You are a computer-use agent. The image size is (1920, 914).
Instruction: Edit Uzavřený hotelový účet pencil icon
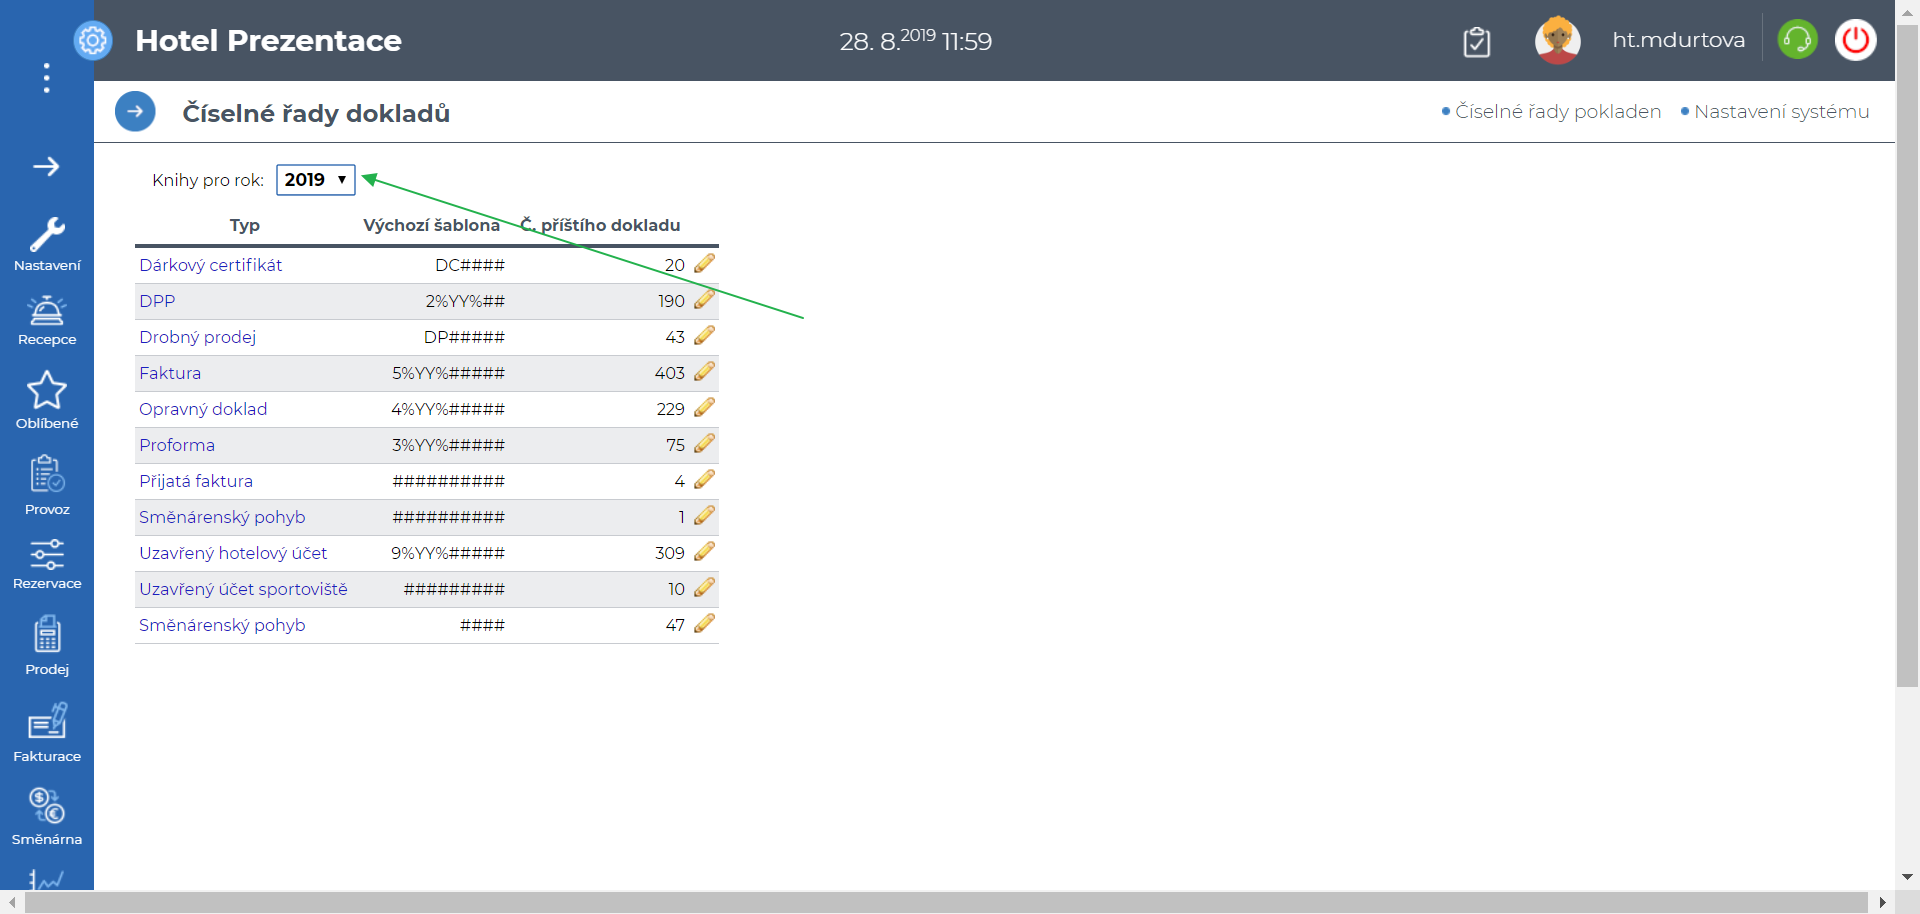(x=704, y=551)
